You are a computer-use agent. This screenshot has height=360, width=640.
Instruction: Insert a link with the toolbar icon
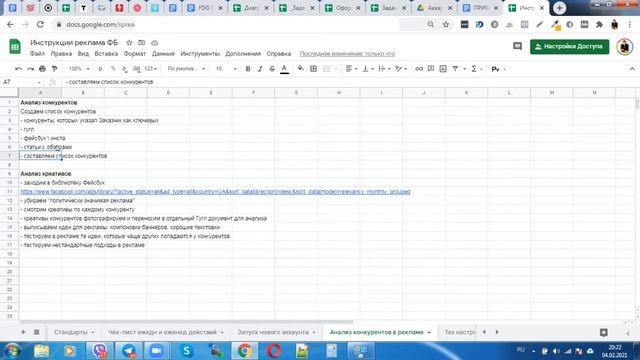pyautogui.click(x=419, y=69)
